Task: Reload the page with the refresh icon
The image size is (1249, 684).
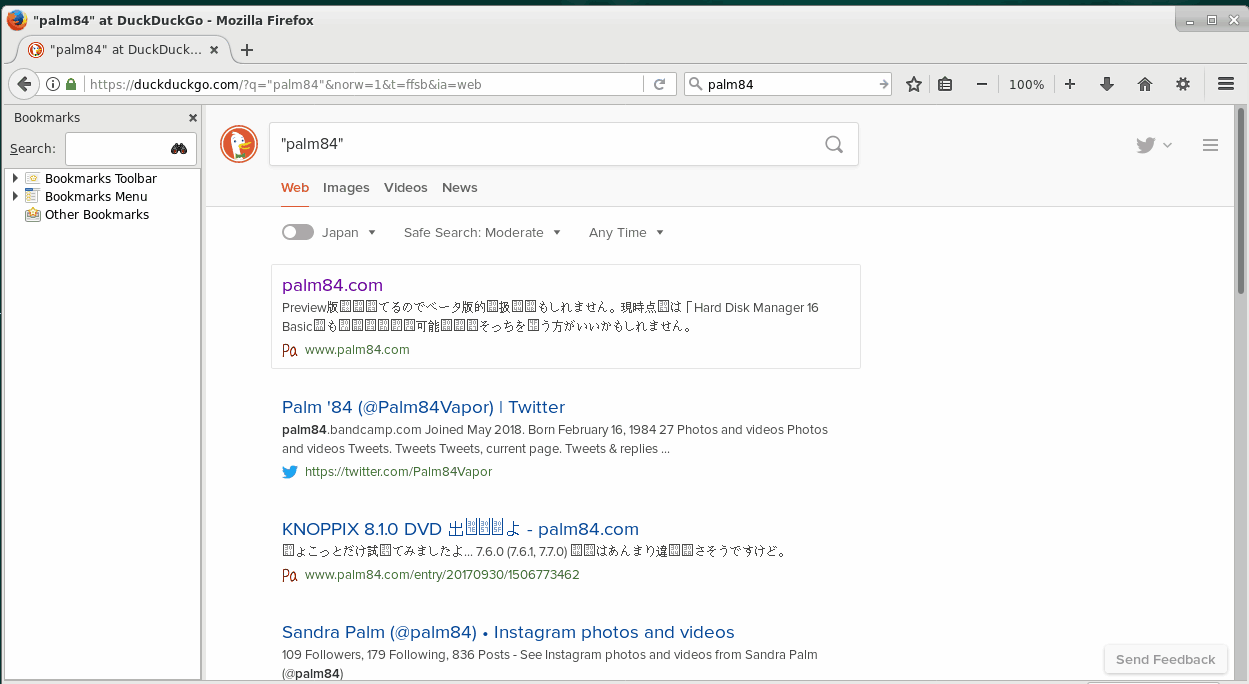Action: (x=659, y=85)
